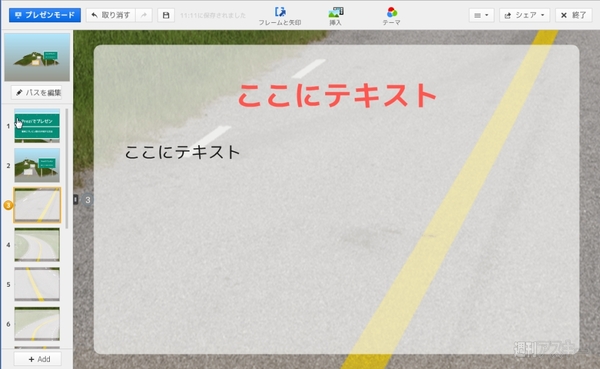Select path step 4 thumbnail

point(37,245)
